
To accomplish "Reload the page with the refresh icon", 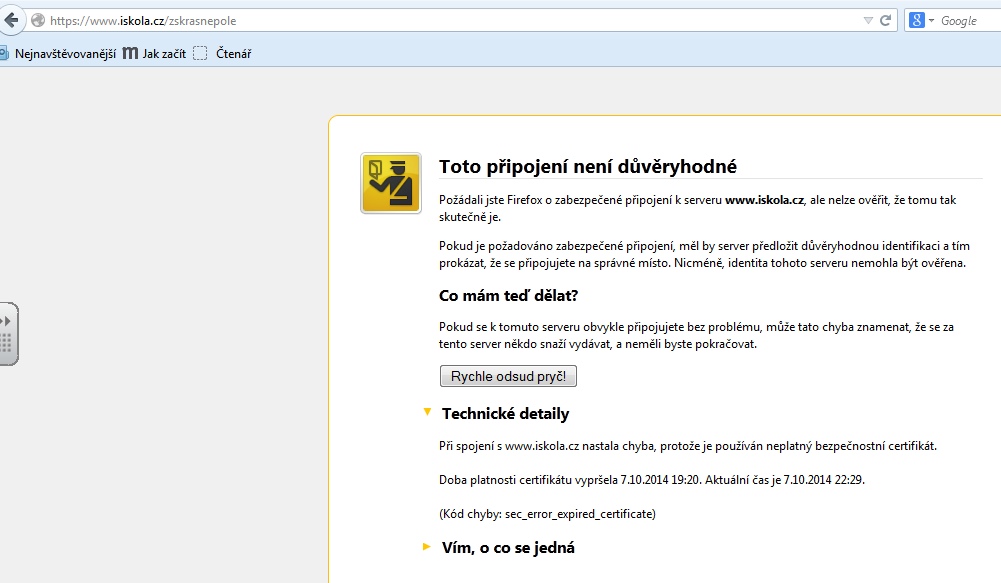I will (x=885, y=20).
